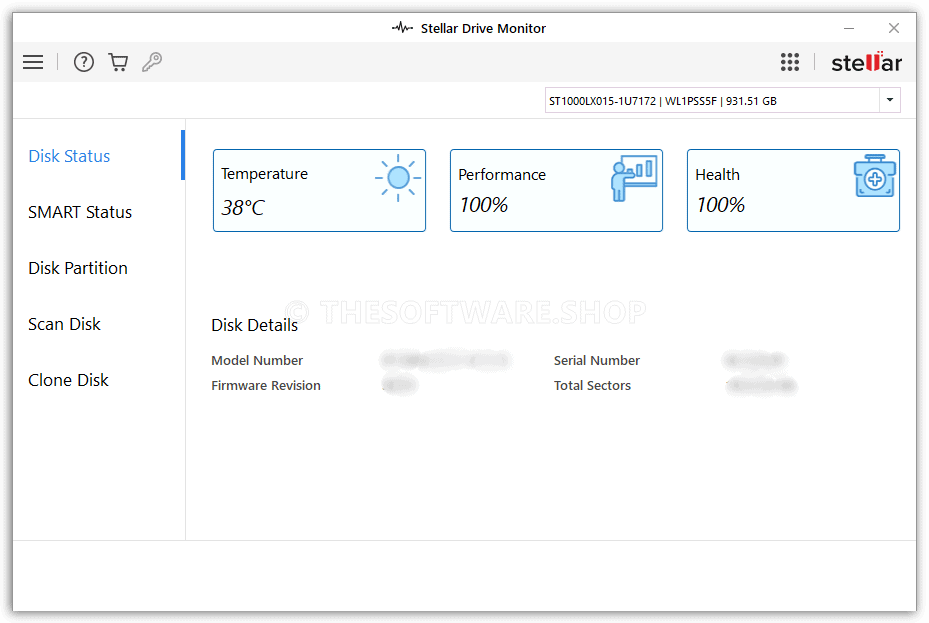Viewport: 929px width, 623px height.
Task: Switch to the SMART Status tab
Action: pos(80,212)
